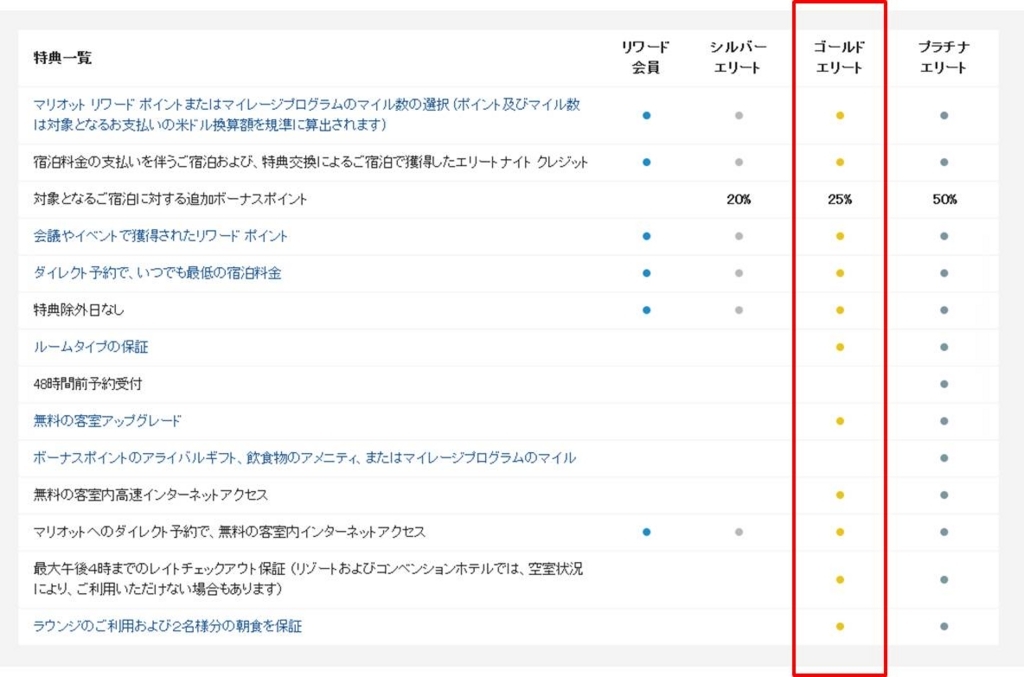Viewport: 1024px width, 677px height.
Task: Click the yellow ゴールドエリート dot in 無料の客室アップグレード row
Action: click(x=840, y=421)
